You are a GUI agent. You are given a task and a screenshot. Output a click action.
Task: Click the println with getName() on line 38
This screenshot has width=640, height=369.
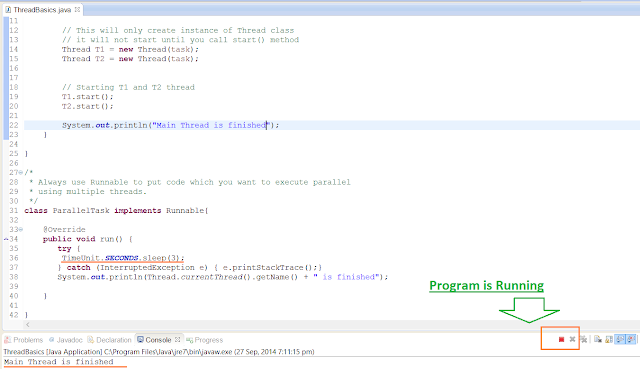click(222, 277)
